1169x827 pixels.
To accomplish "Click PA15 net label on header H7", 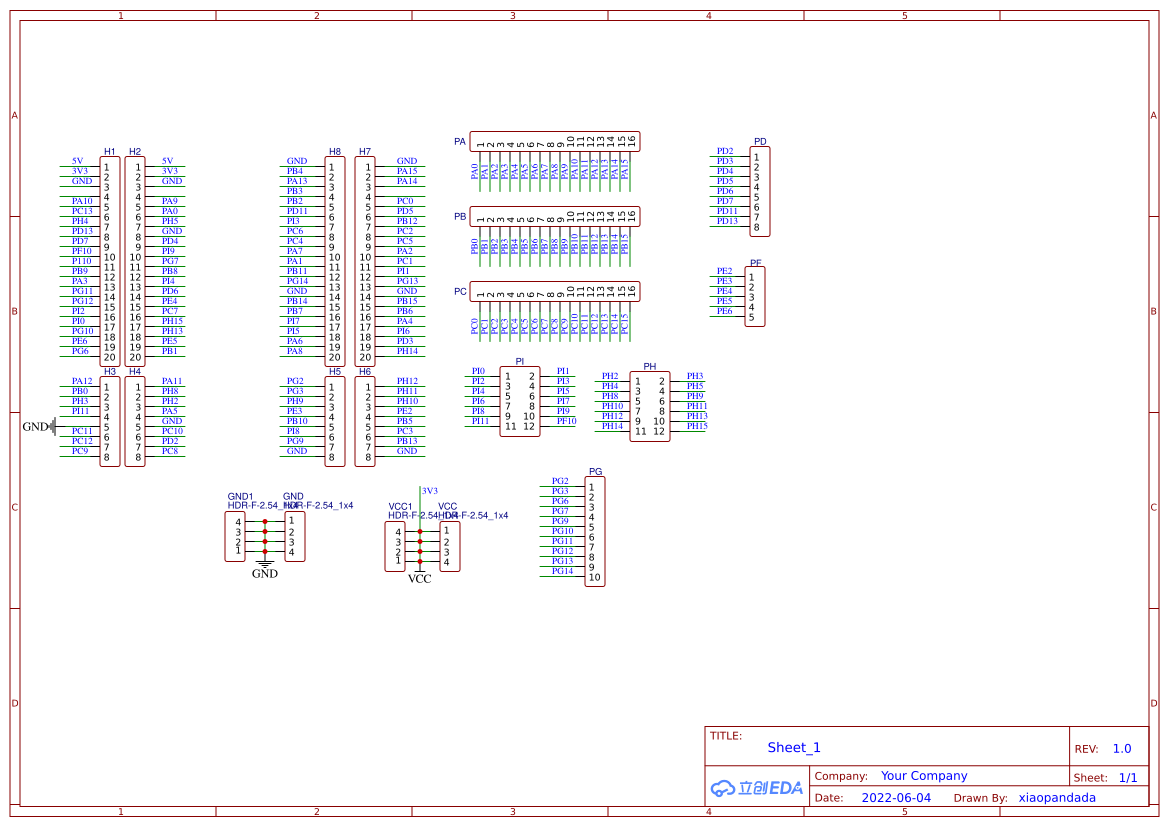I will [x=407, y=172].
